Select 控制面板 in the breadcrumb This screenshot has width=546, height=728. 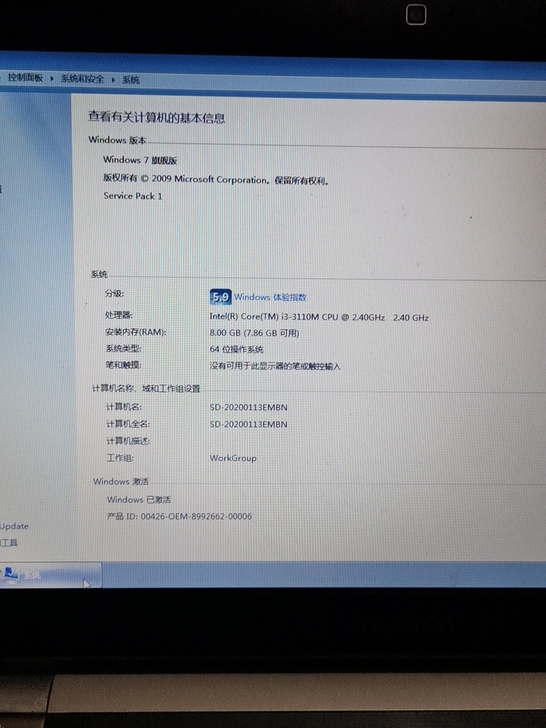point(26,78)
